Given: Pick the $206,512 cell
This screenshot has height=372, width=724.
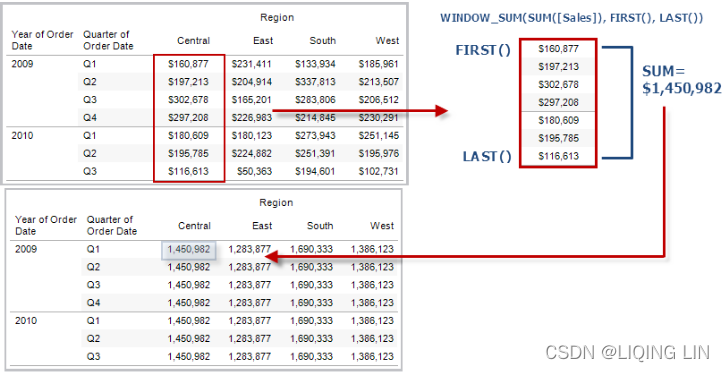Looking at the screenshot, I should coord(378,100).
